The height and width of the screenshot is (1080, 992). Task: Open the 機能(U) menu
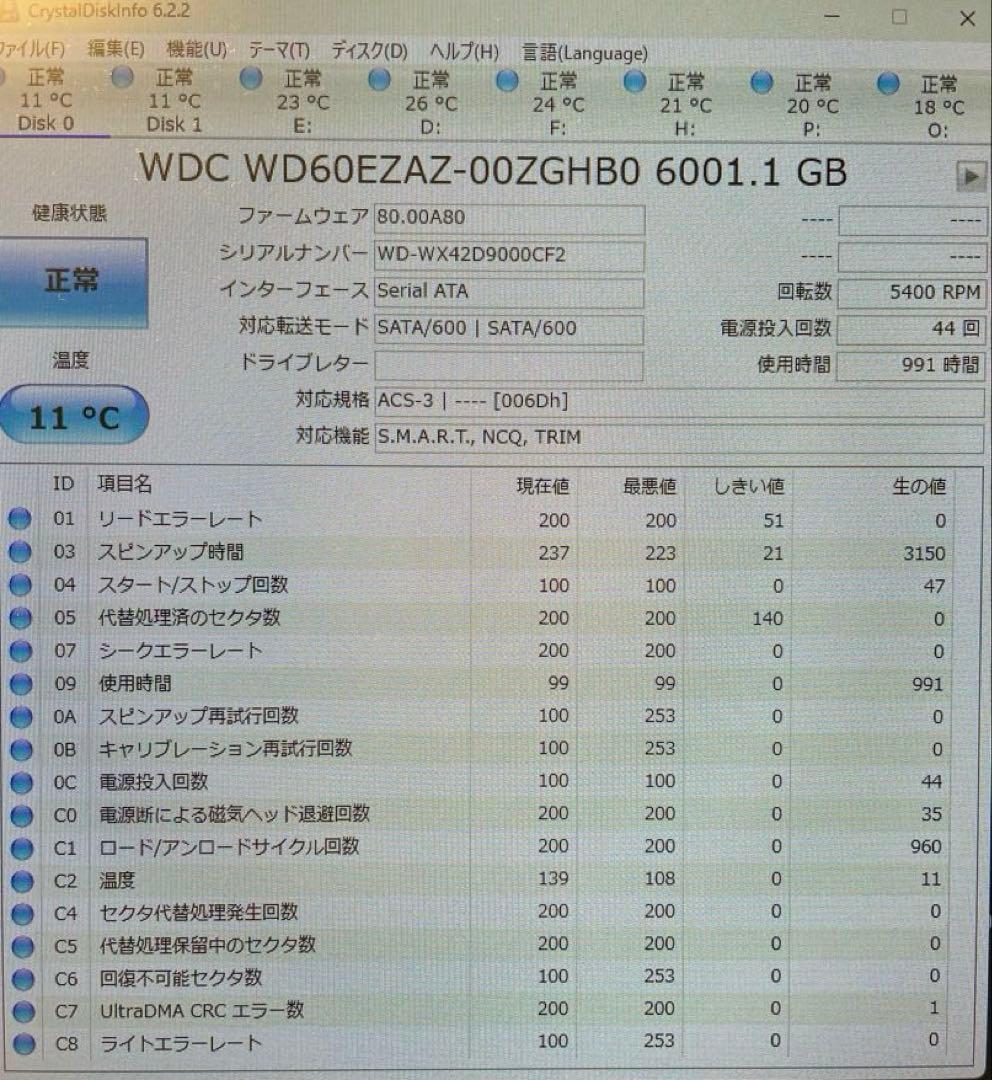click(197, 50)
